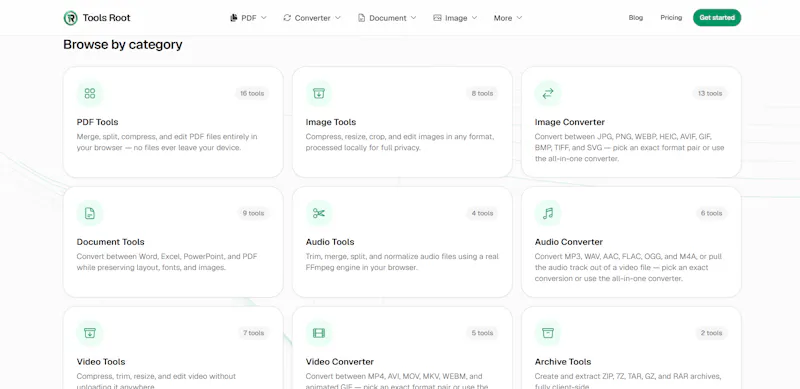Open the Audio Converter category title

click(568, 242)
